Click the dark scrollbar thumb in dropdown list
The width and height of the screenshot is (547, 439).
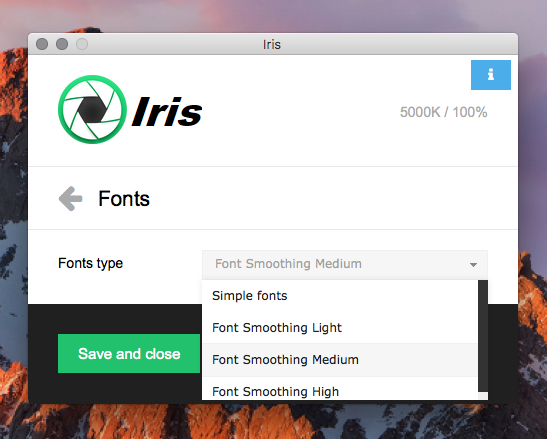483,335
